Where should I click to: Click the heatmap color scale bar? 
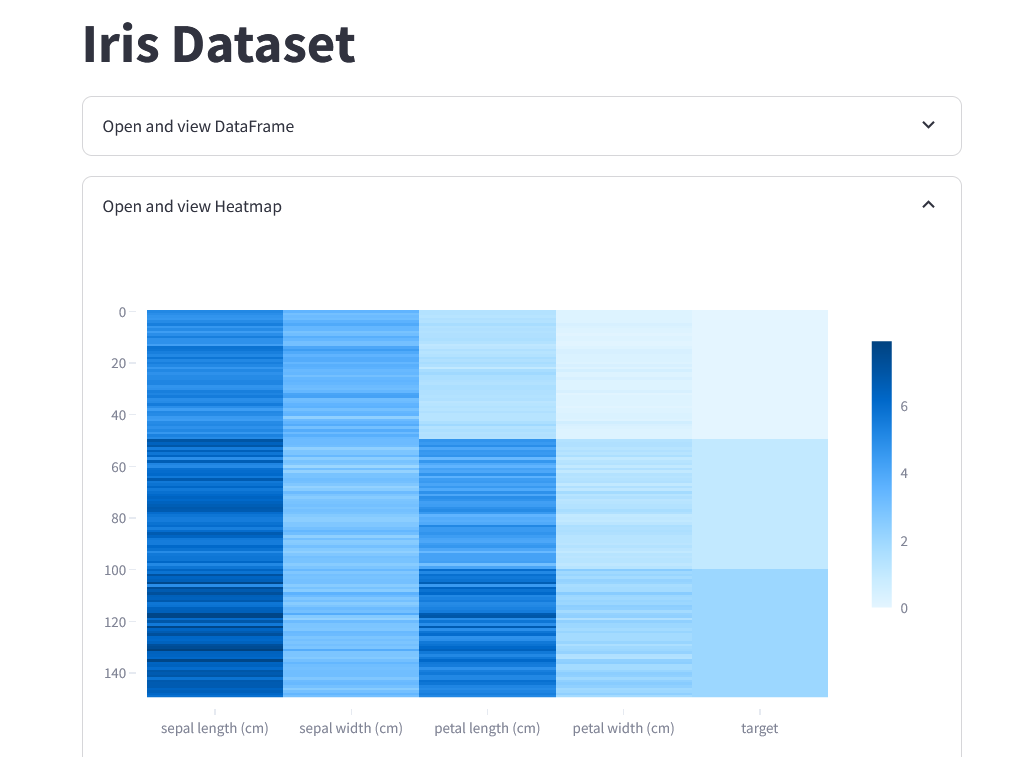[x=881, y=474]
